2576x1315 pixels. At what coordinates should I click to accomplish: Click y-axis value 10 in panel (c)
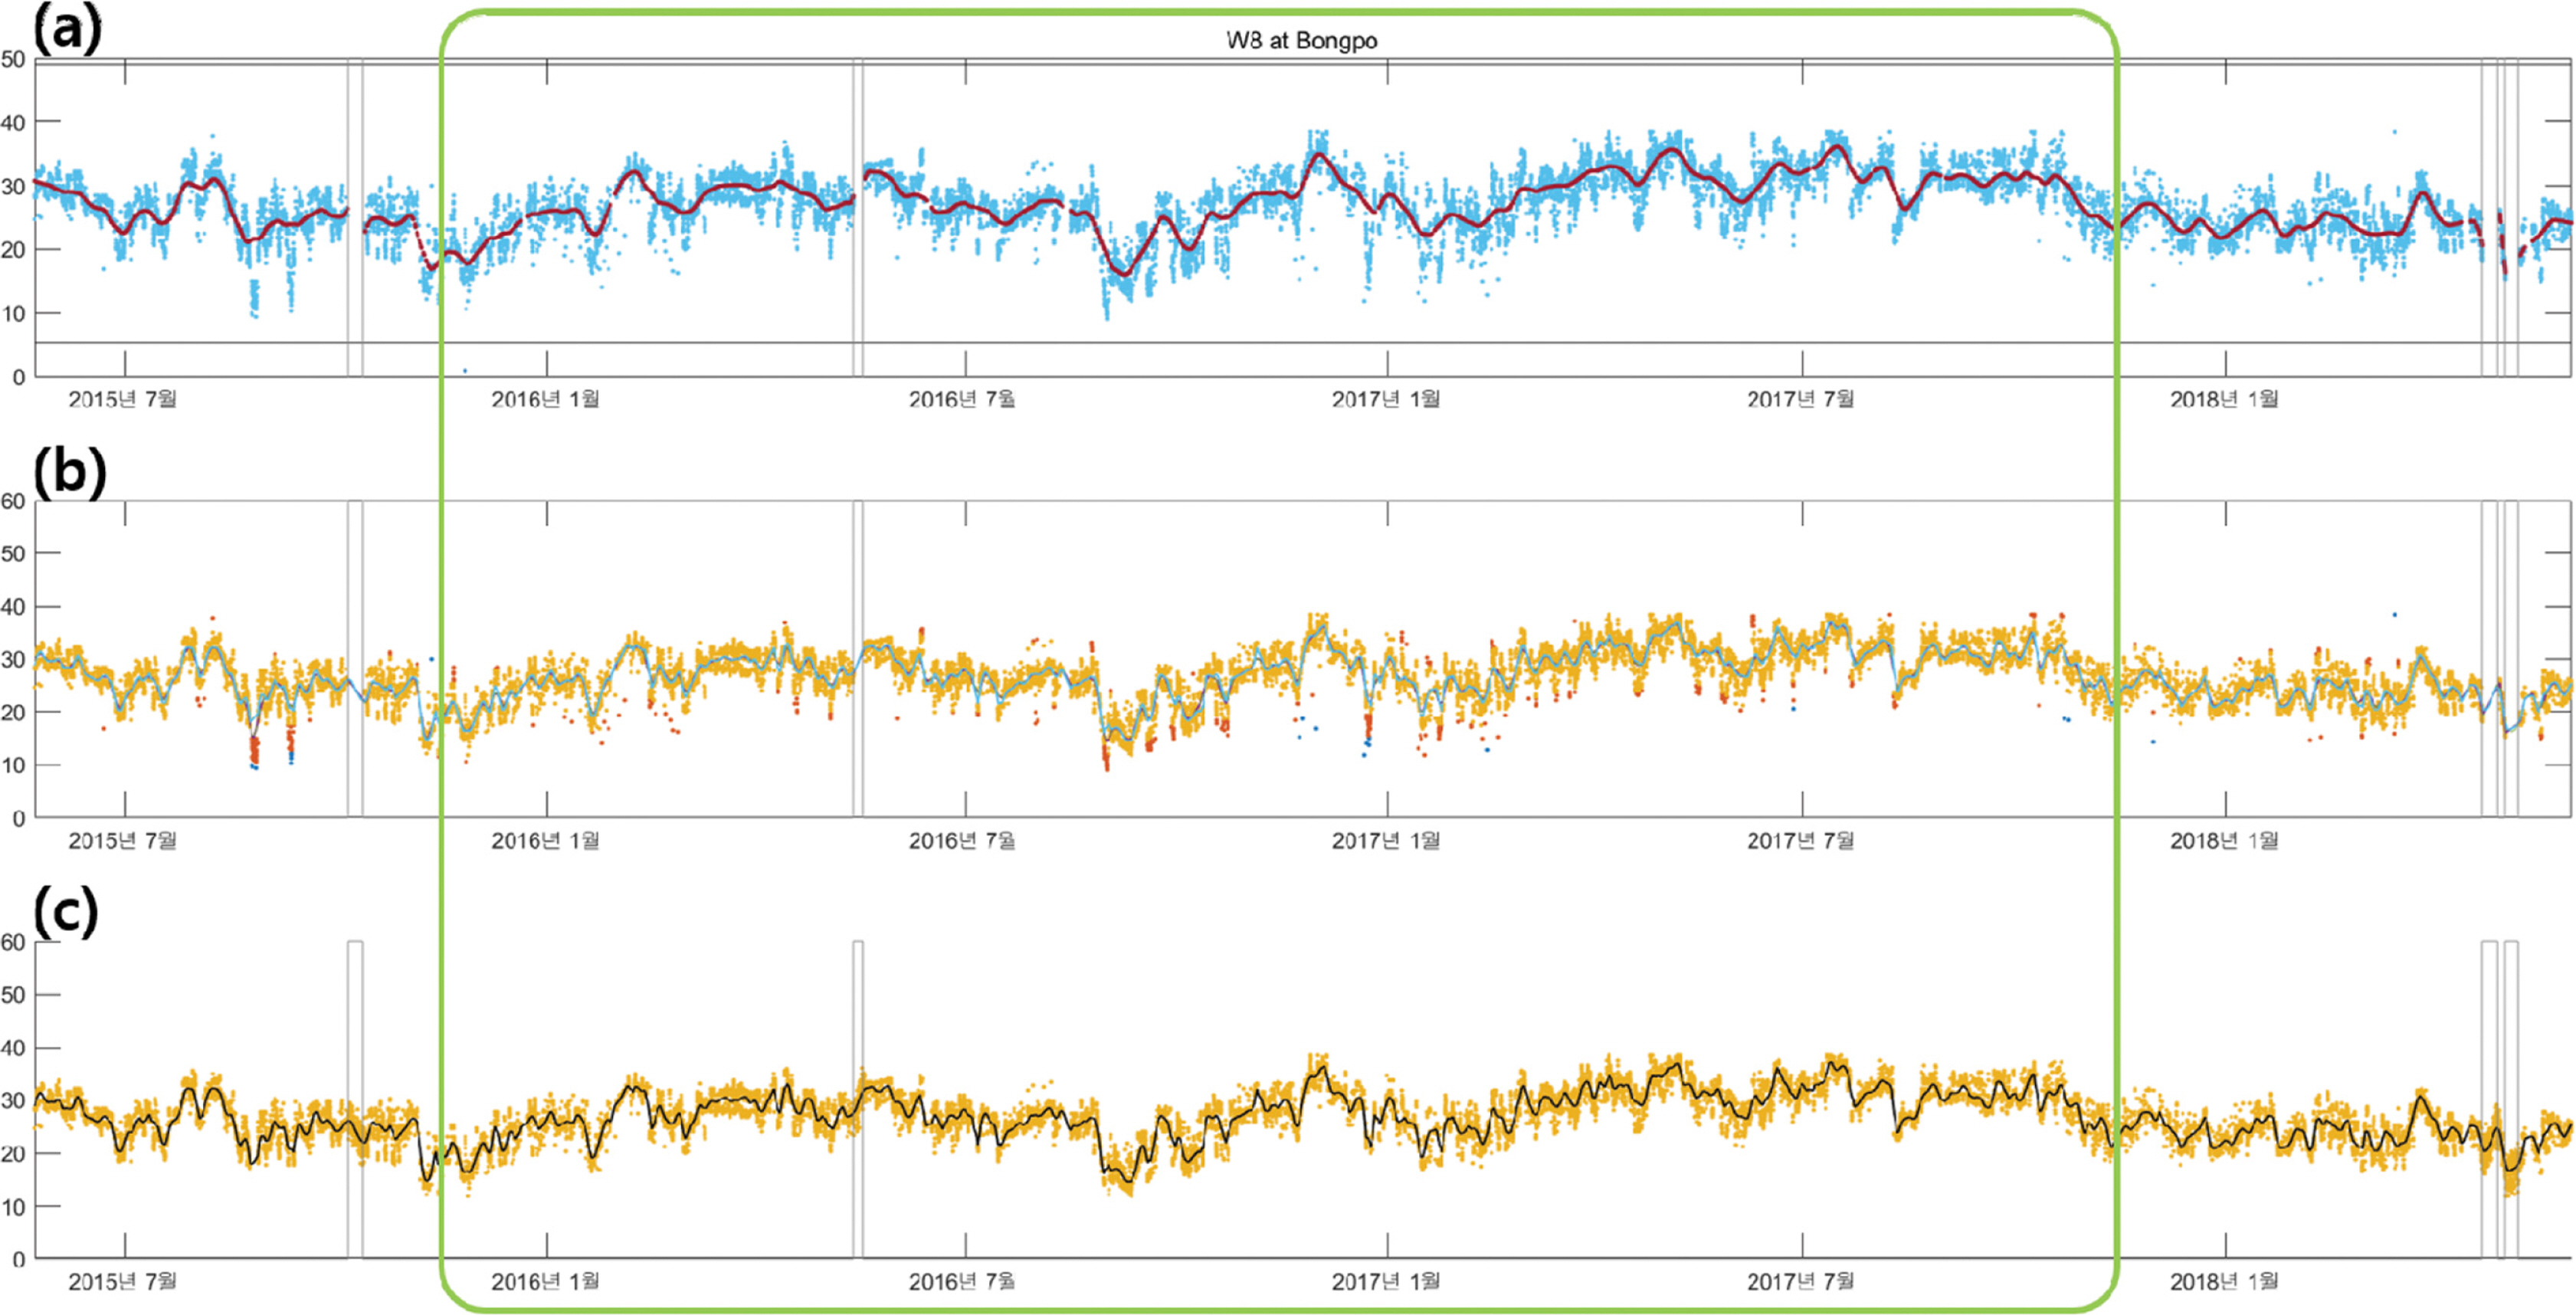click(13, 1206)
